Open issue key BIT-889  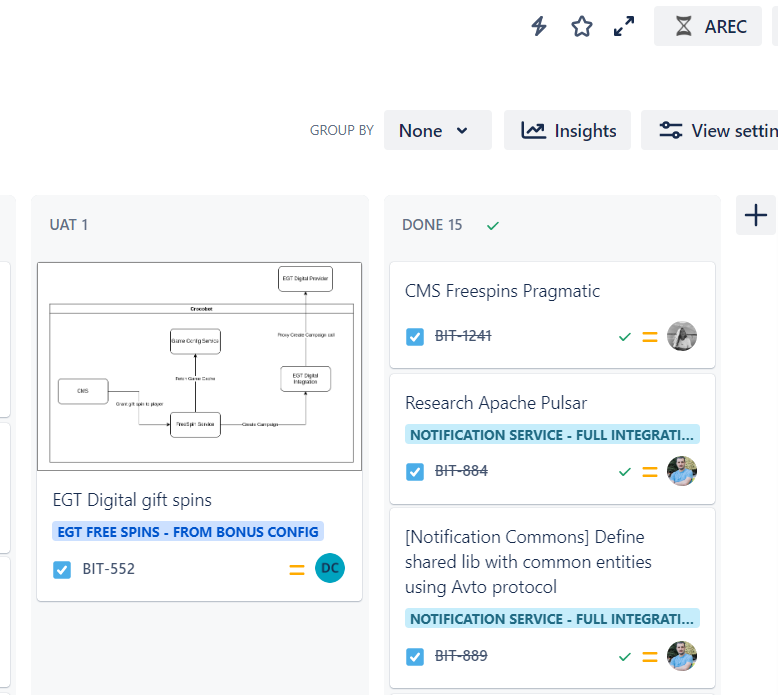click(461, 656)
